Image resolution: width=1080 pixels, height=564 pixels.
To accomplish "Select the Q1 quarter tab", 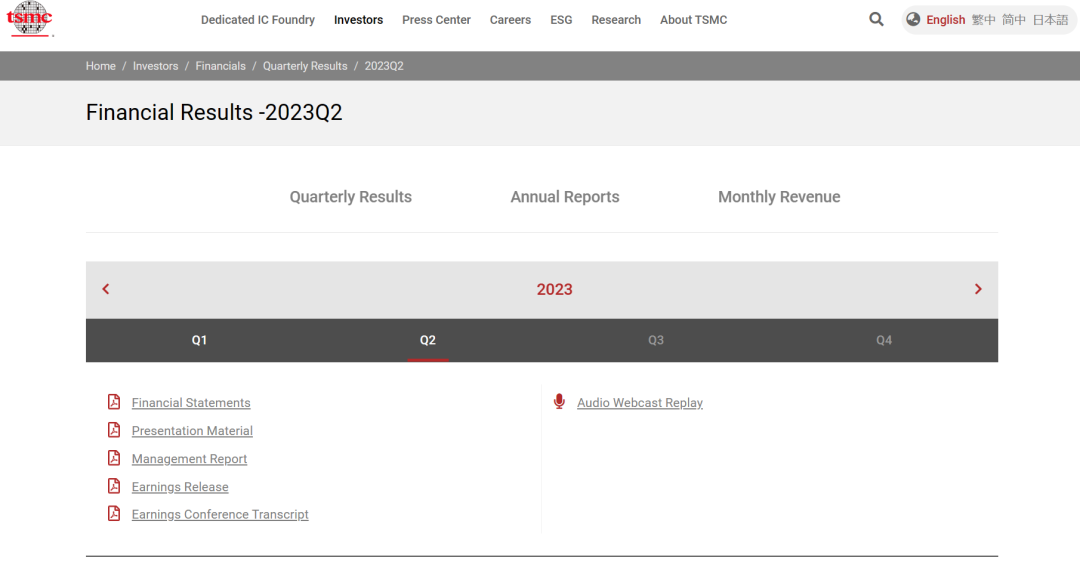I will tap(199, 340).
